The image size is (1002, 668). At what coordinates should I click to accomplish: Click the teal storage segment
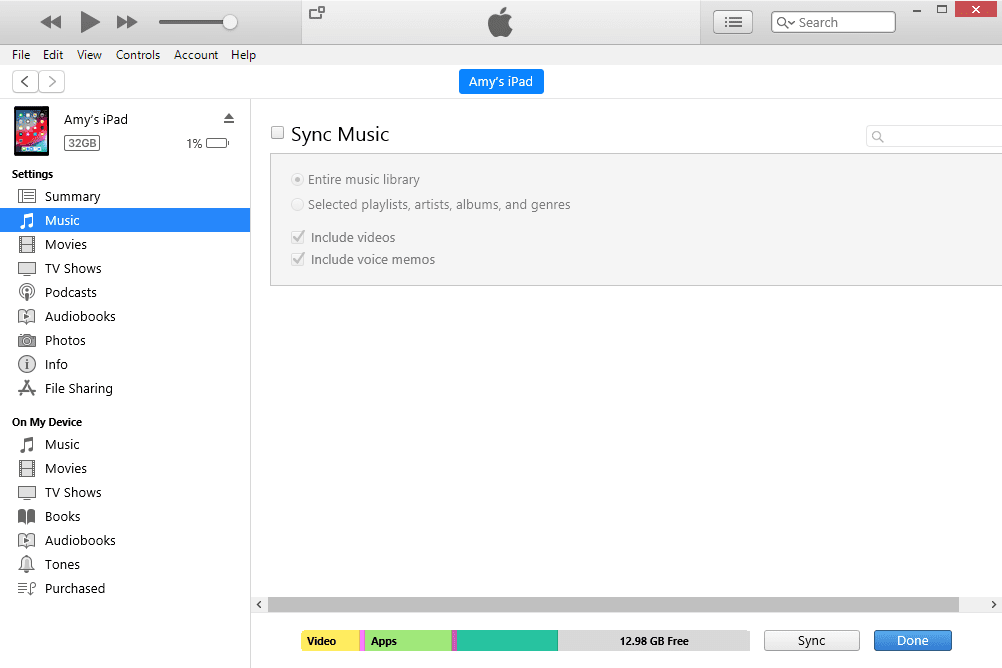[507, 641]
